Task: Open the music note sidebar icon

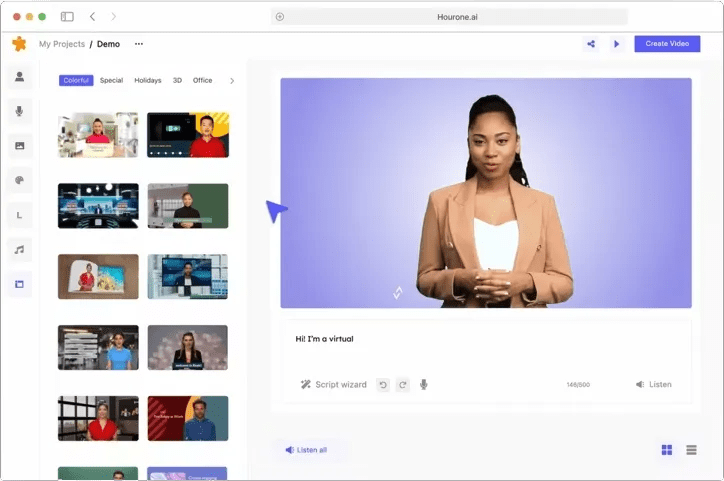Action: (19, 250)
